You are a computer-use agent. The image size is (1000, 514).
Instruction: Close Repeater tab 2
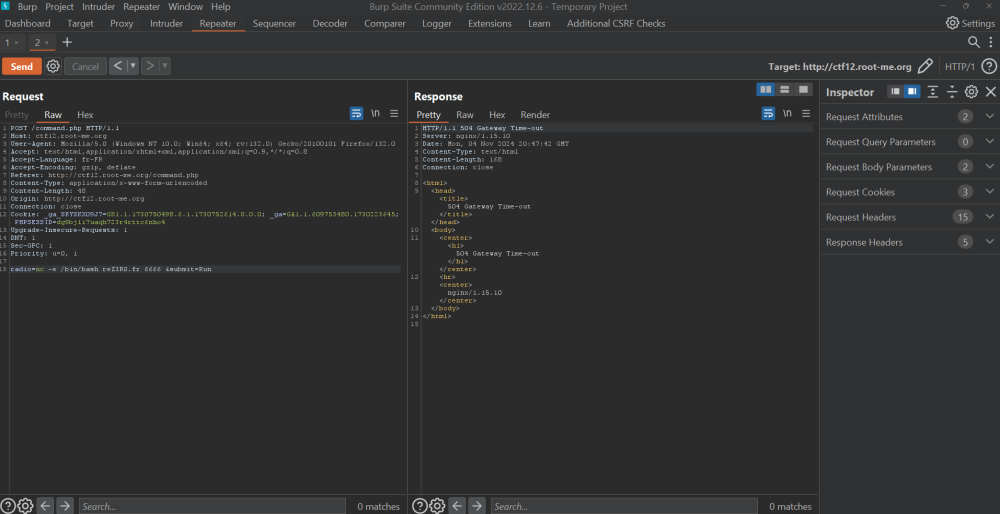click(x=47, y=43)
